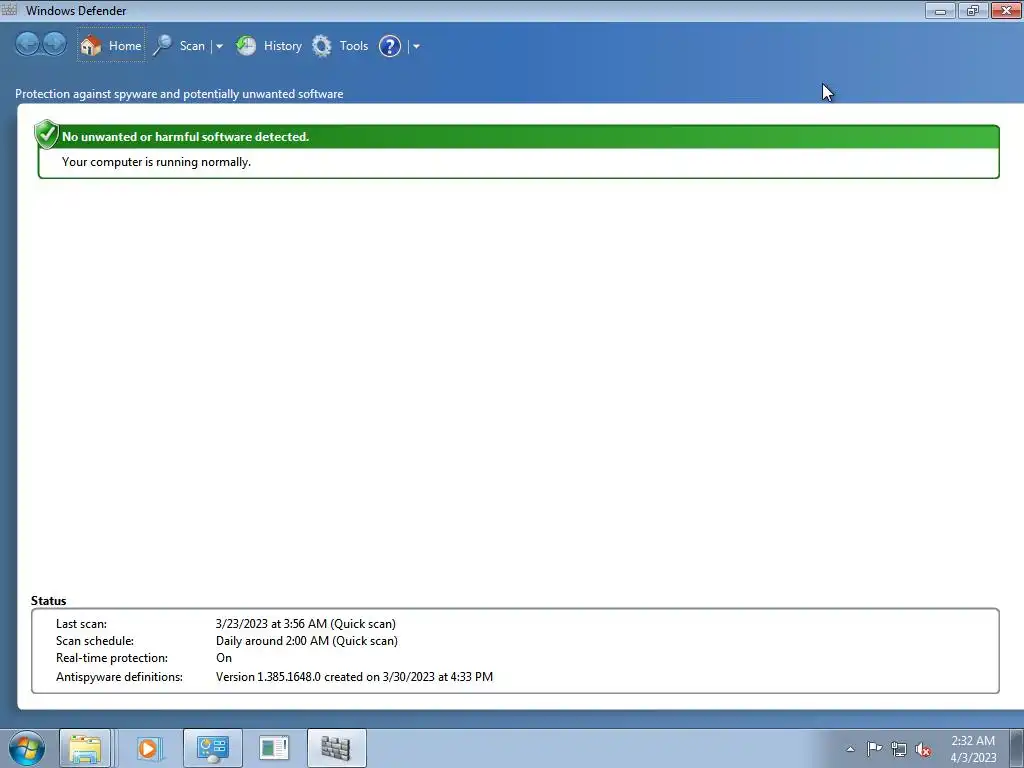Image resolution: width=1024 pixels, height=768 pixels.
Task: Launch Windows Media Player from taskbar
Action: [x=149, y=748]
